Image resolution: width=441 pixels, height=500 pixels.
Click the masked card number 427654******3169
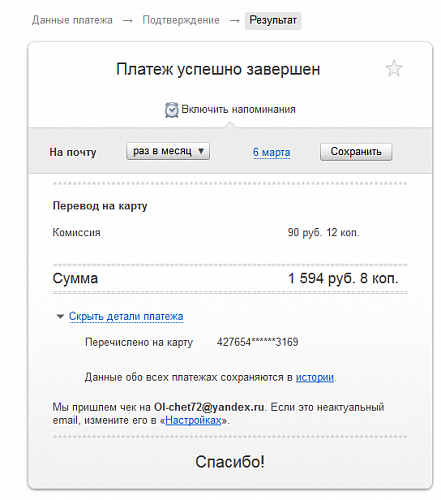coord(257,342)
